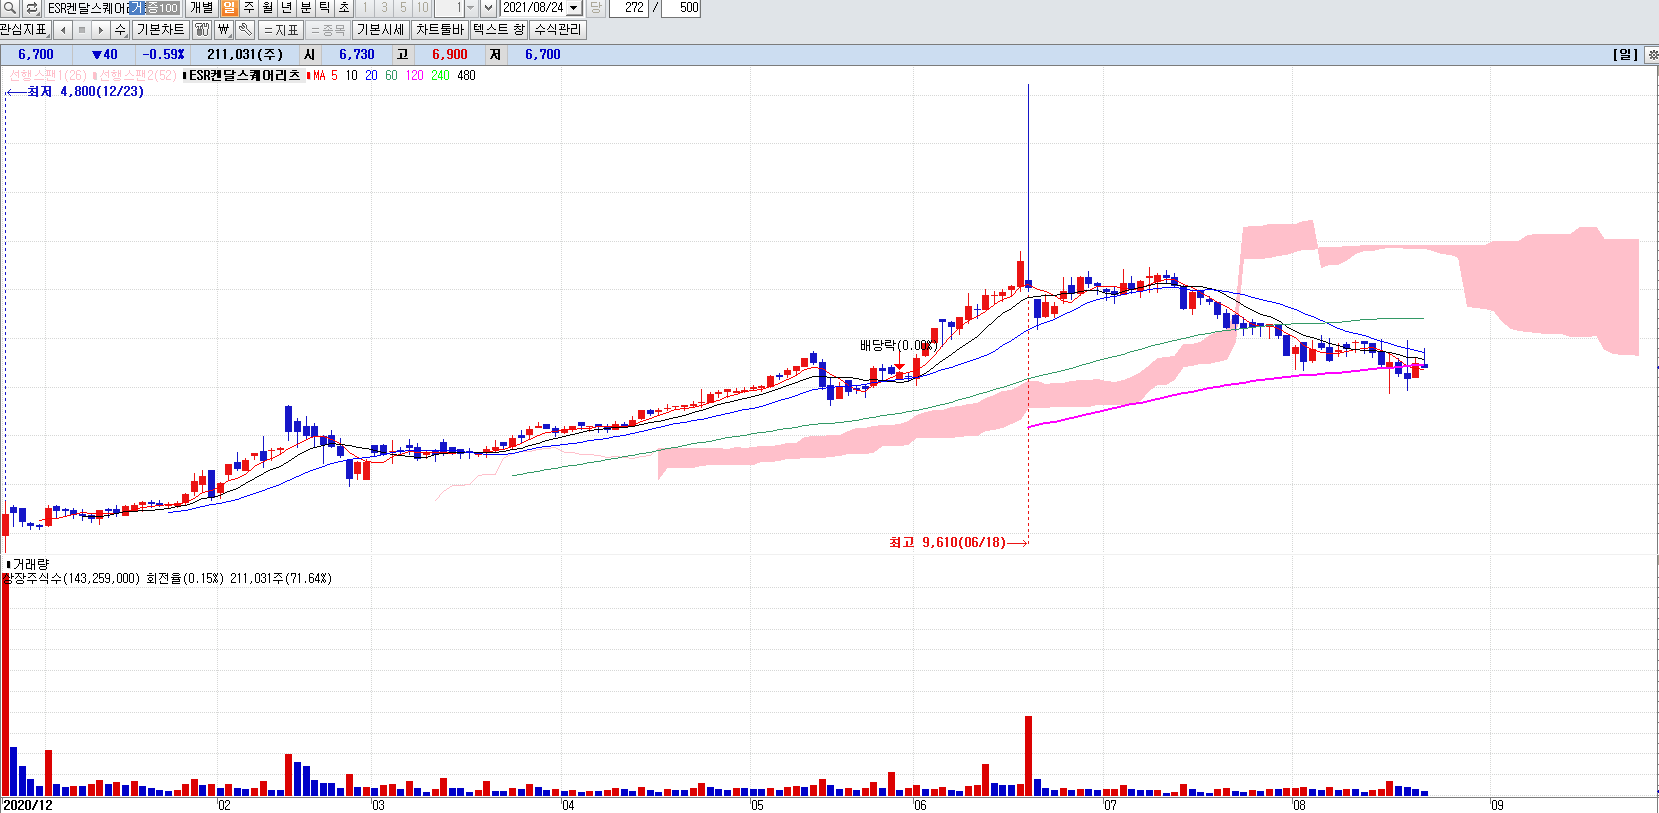Open the 관심지표 dropdown
The height and width of the screenshot is (813, 1659).
pos(25,30)
